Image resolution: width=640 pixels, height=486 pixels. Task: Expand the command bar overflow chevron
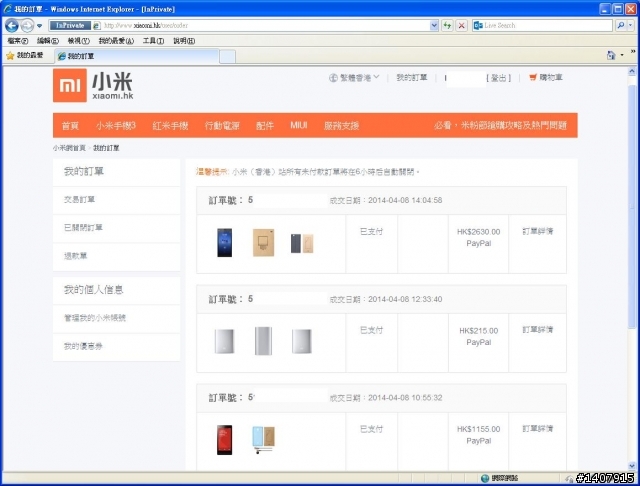633,52
